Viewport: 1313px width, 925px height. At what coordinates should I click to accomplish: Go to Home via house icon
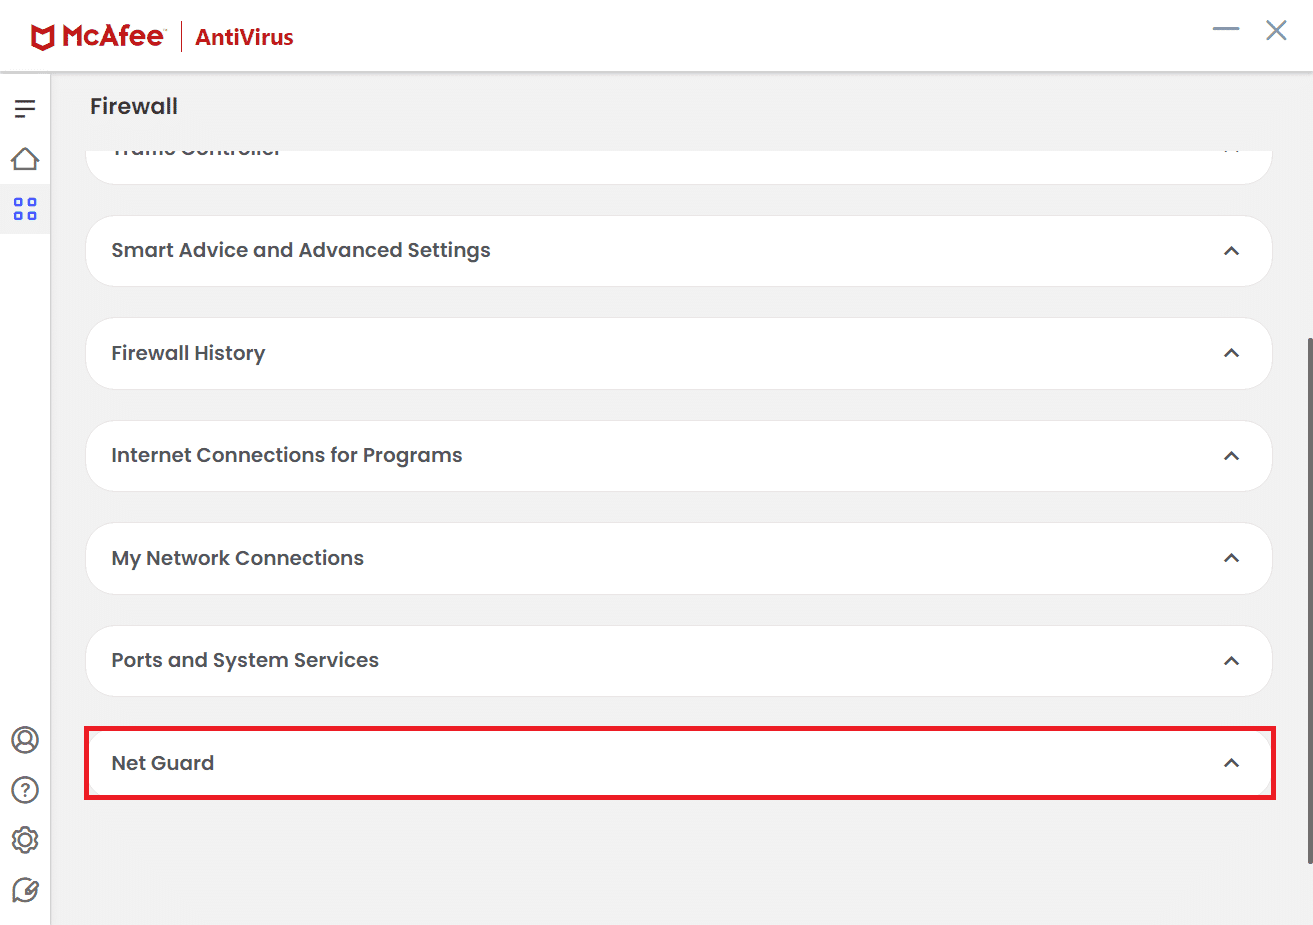tap(25, 159)
